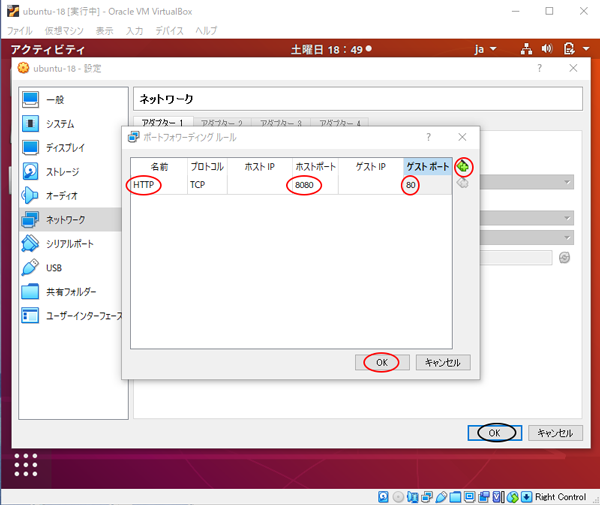Switch to the アダプター 1 tab
This screenshot has height=505, width=600.
pyautogui.click(x=163, y=122)
